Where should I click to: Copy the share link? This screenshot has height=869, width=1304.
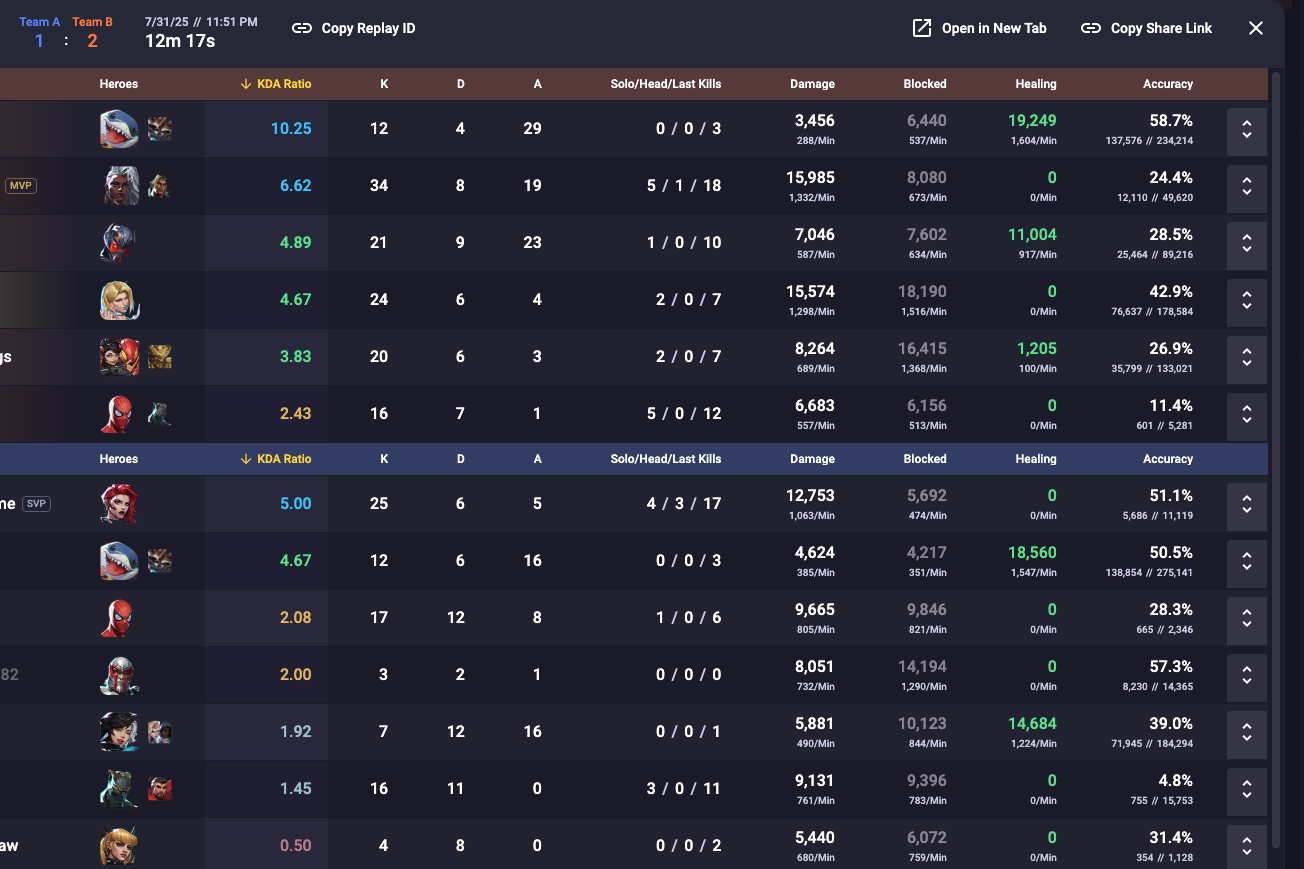coord(1147,28)
